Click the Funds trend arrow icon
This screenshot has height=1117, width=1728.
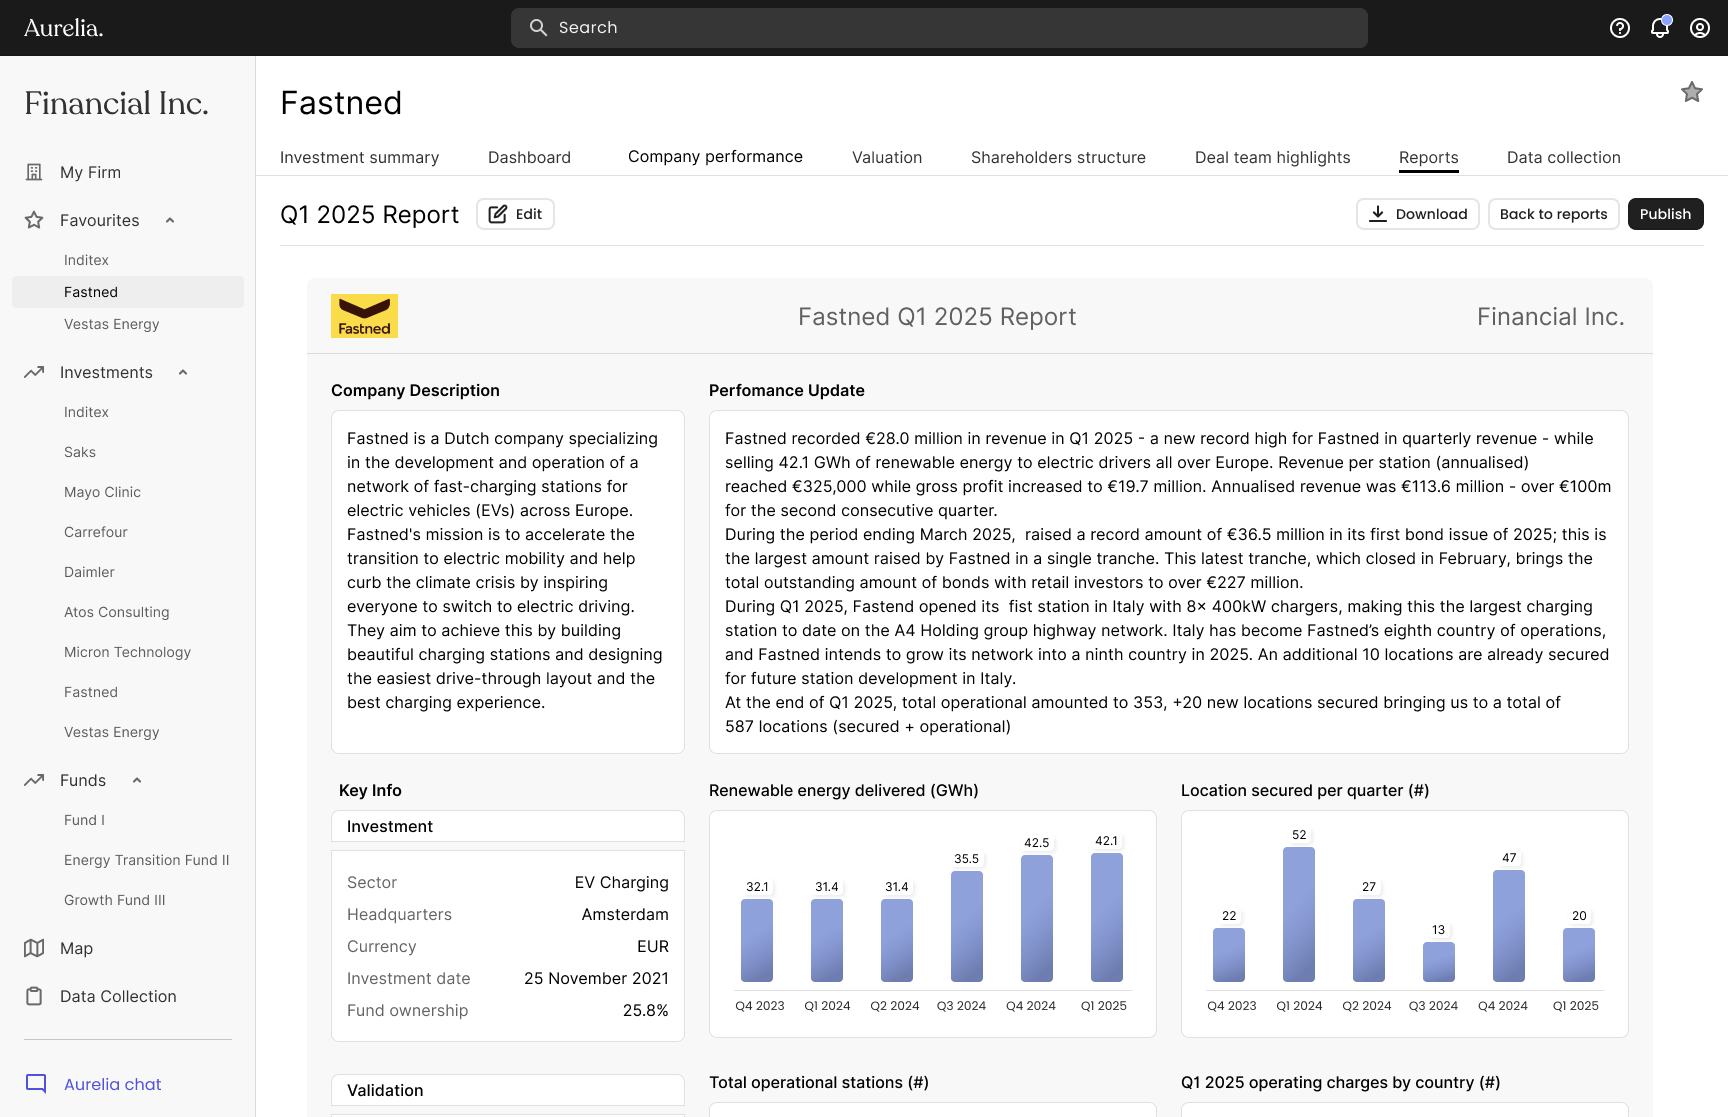pyautogui.click(x=34, y=780)
